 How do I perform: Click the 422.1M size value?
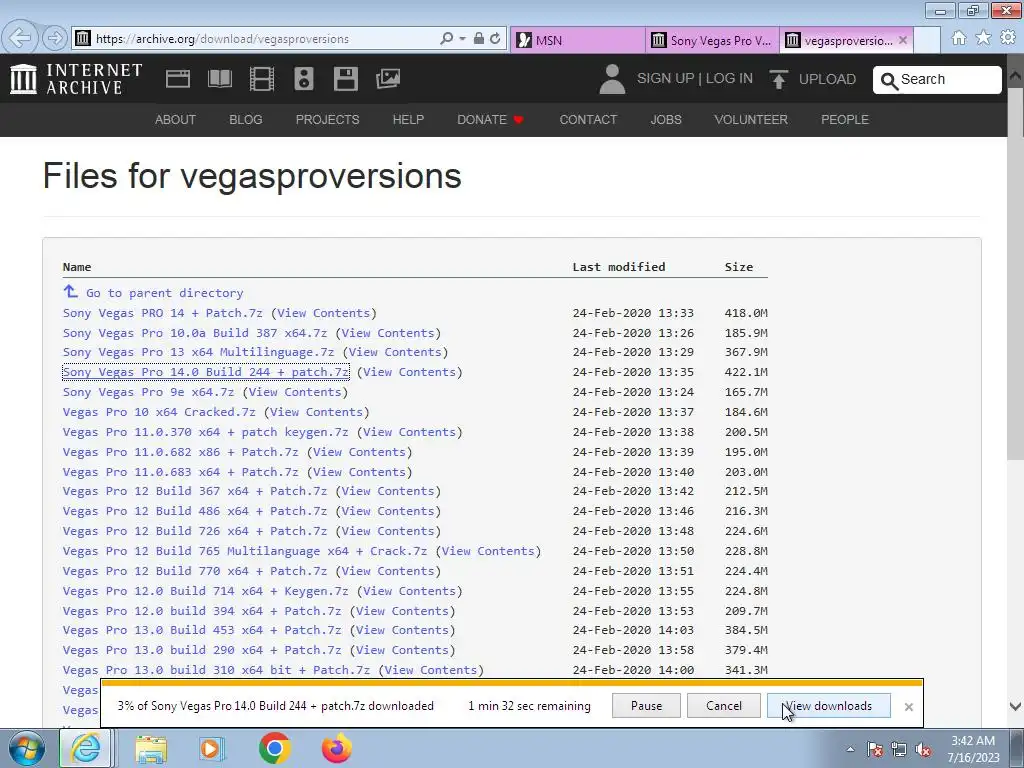[746, 372]
